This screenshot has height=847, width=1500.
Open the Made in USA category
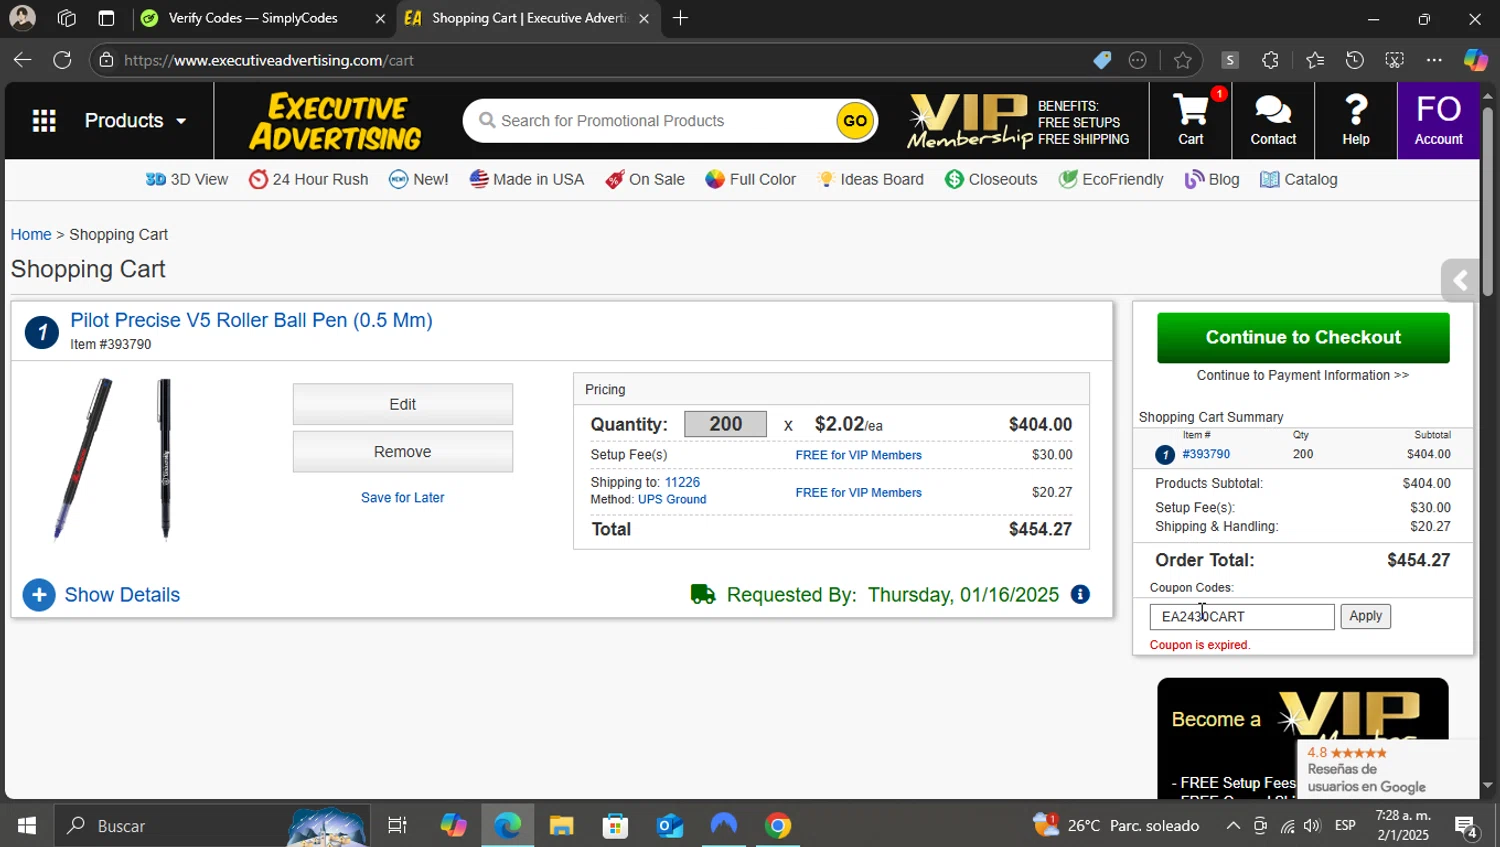tap(527, 180)
